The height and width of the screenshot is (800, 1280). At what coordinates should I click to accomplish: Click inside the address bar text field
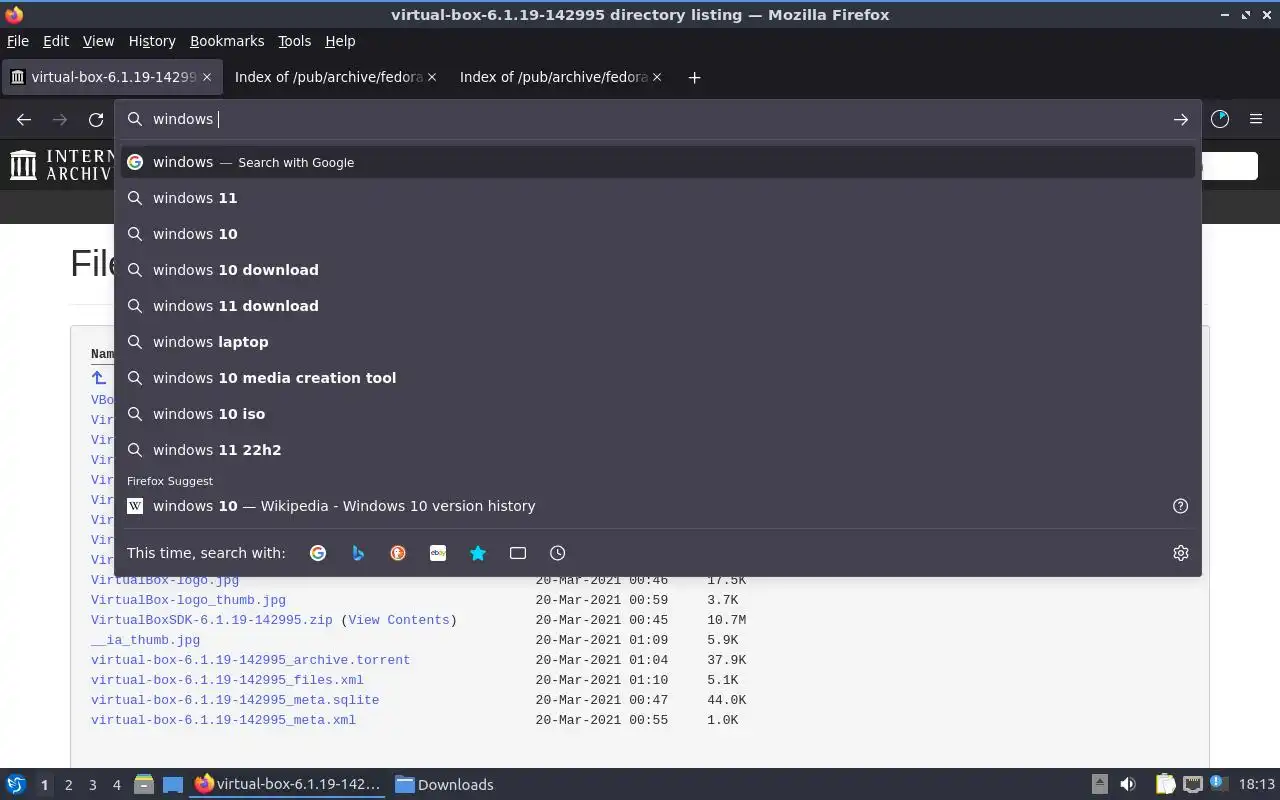[x=658, y=119]
